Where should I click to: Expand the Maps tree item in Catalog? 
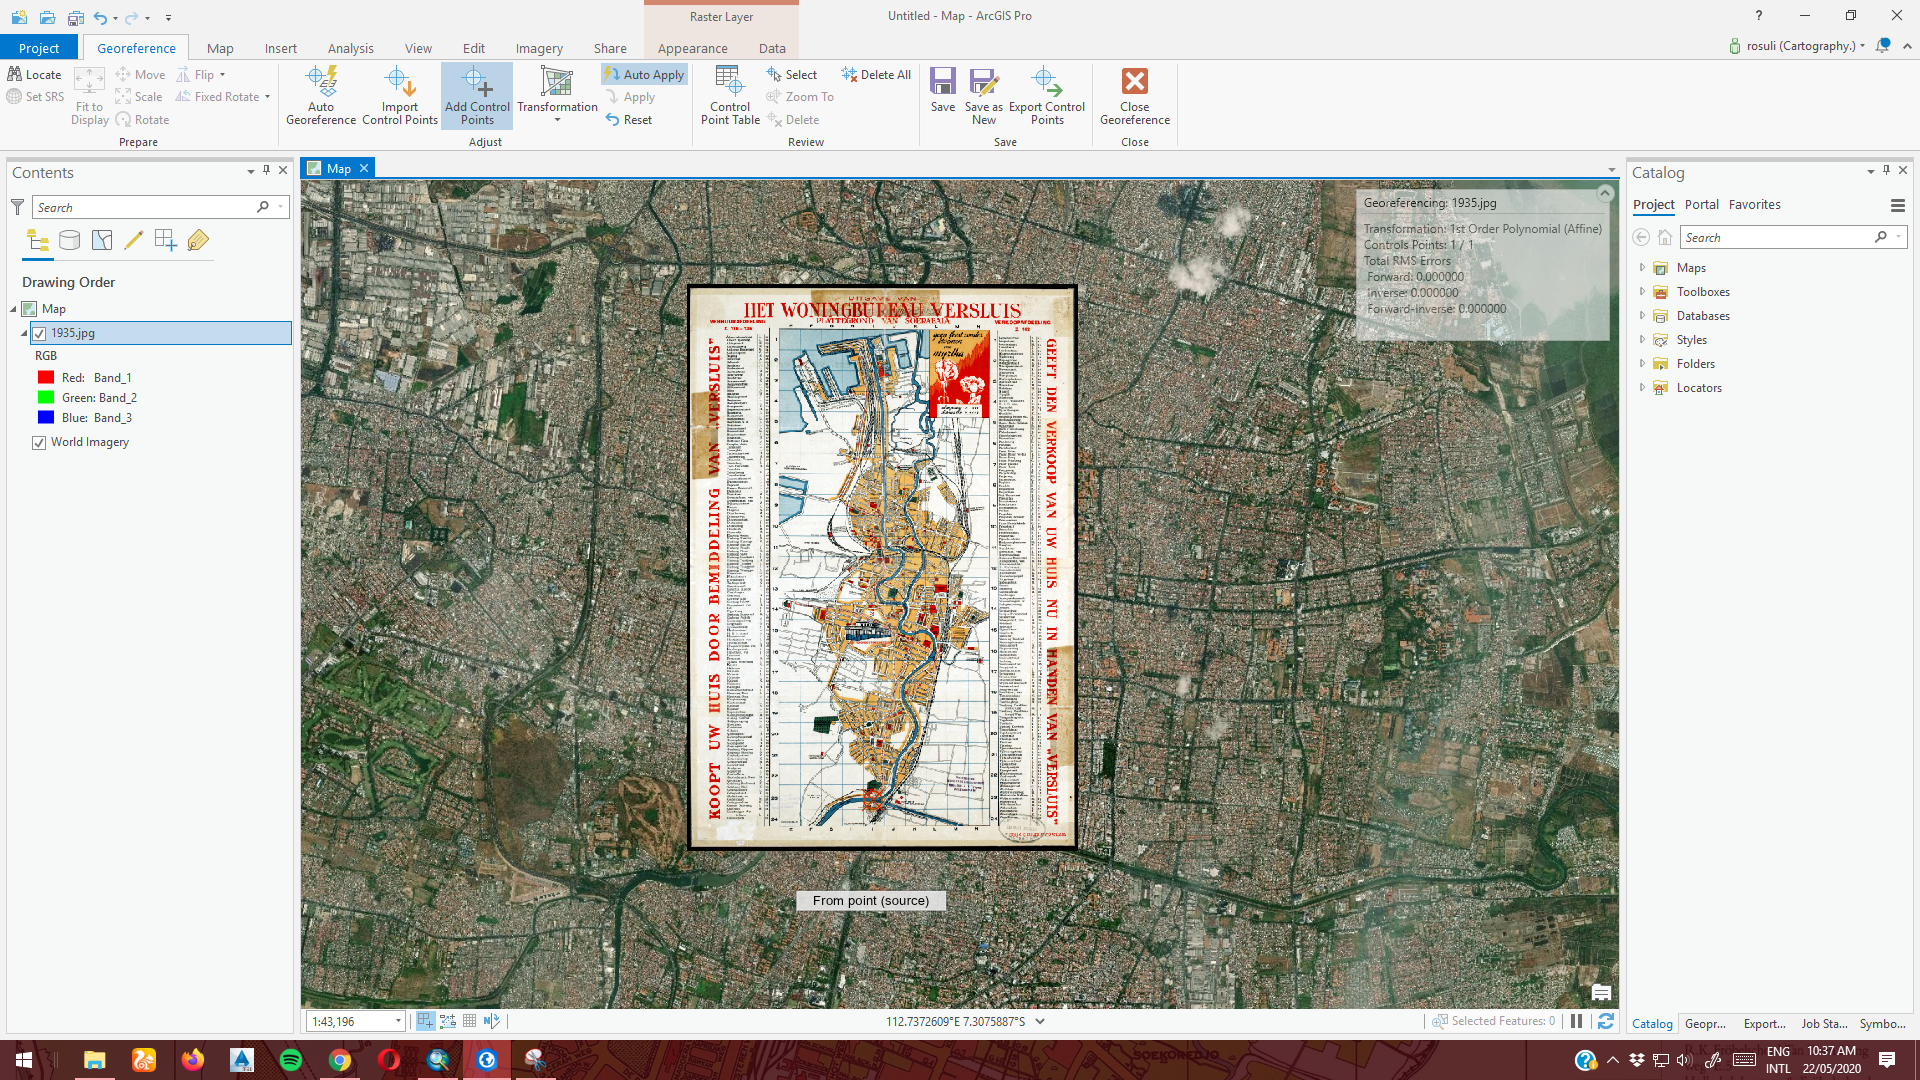pyautogui.click(x=1643, y=266)
